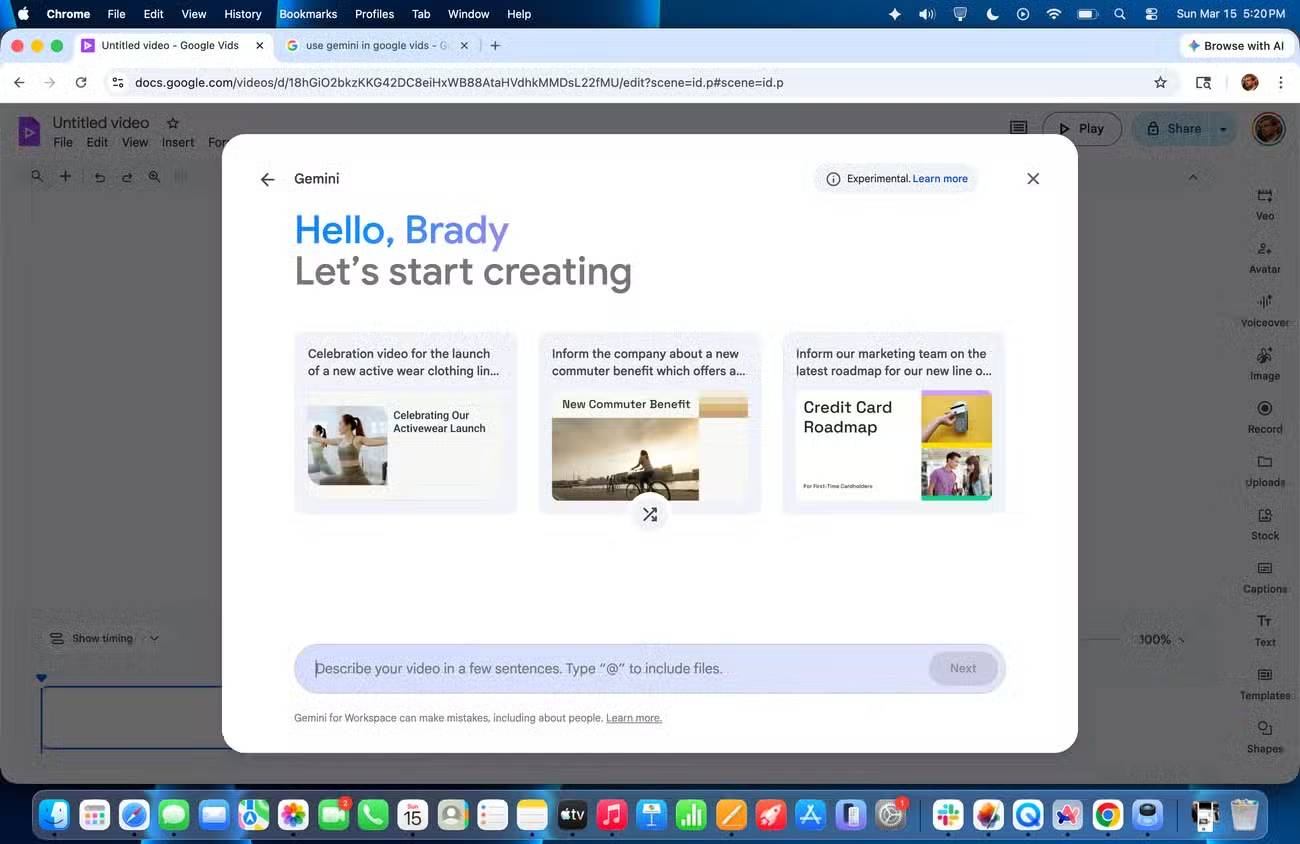1300x844 pixels.
Task: Open the Stock media panel
Action: (1265, 523)
